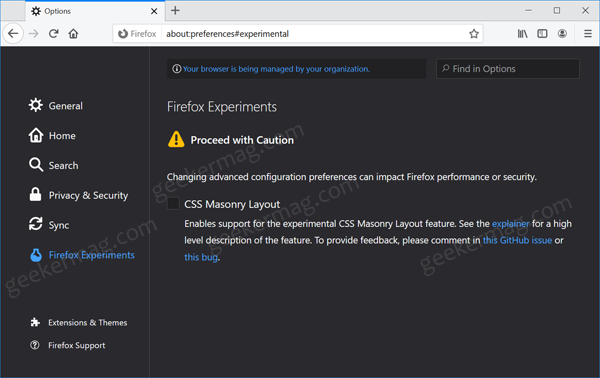Image resolution: width=600 pixels, height=378 pixels.
Task: Open Privacy & Security settings category
Action: [88, 196]
